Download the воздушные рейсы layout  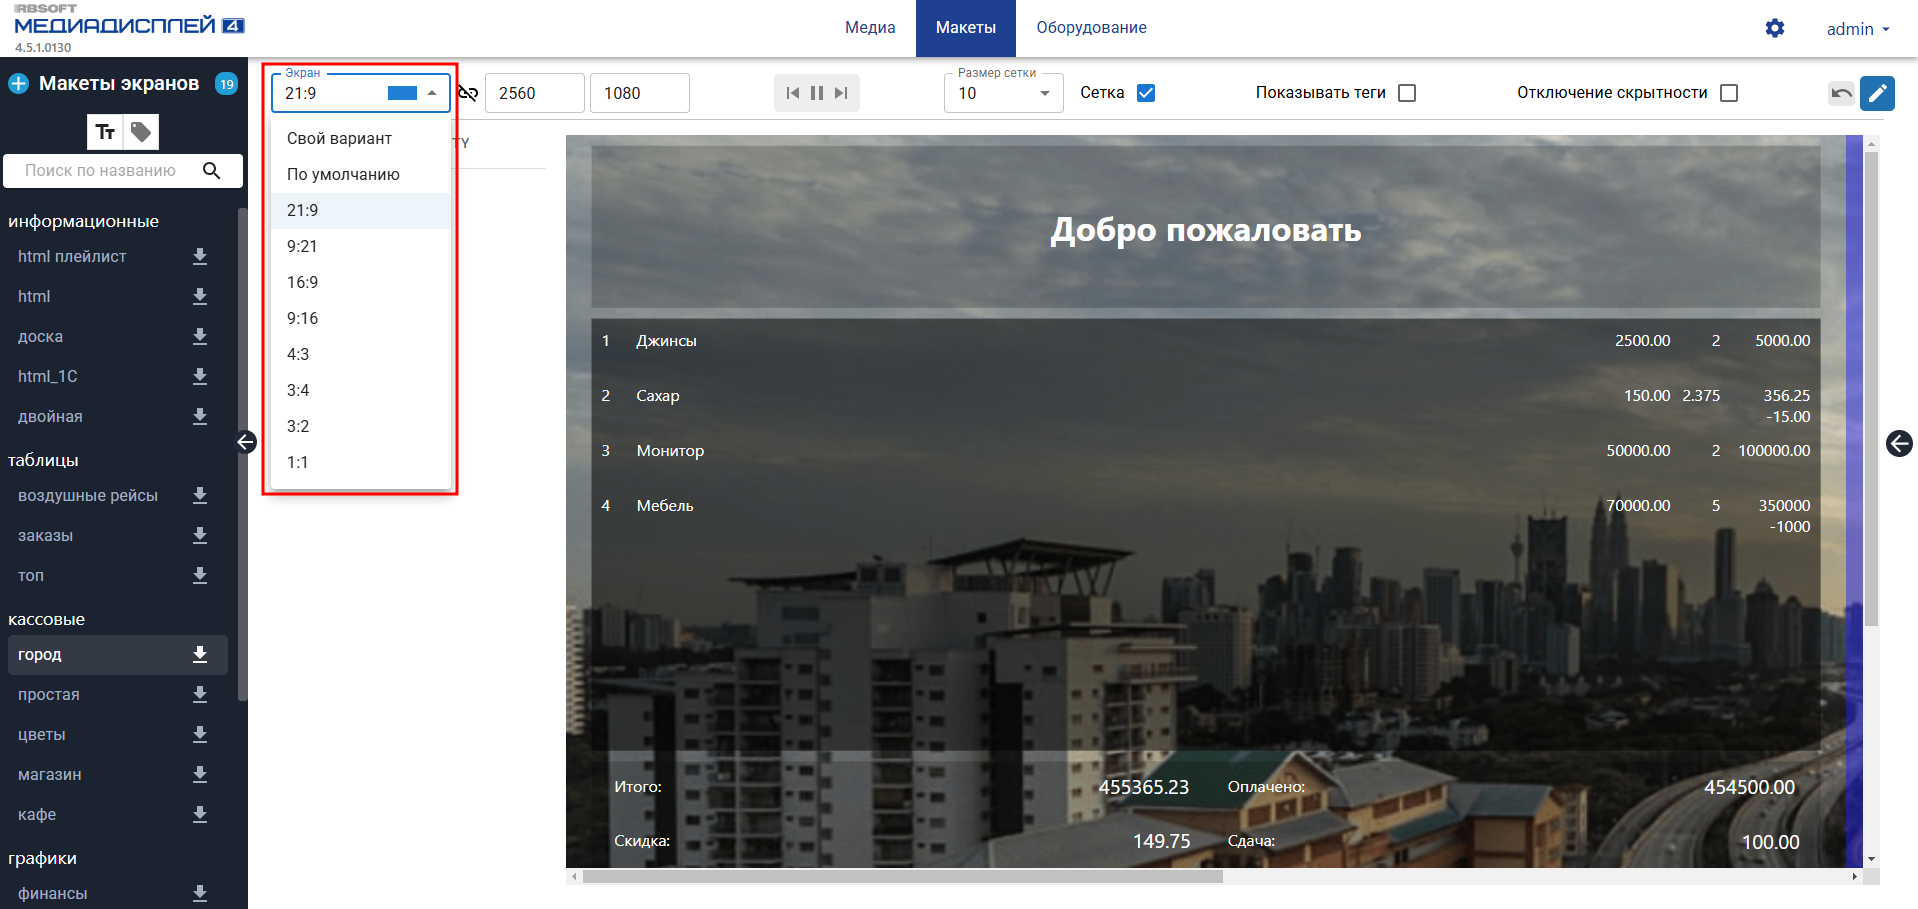point(200,496)
